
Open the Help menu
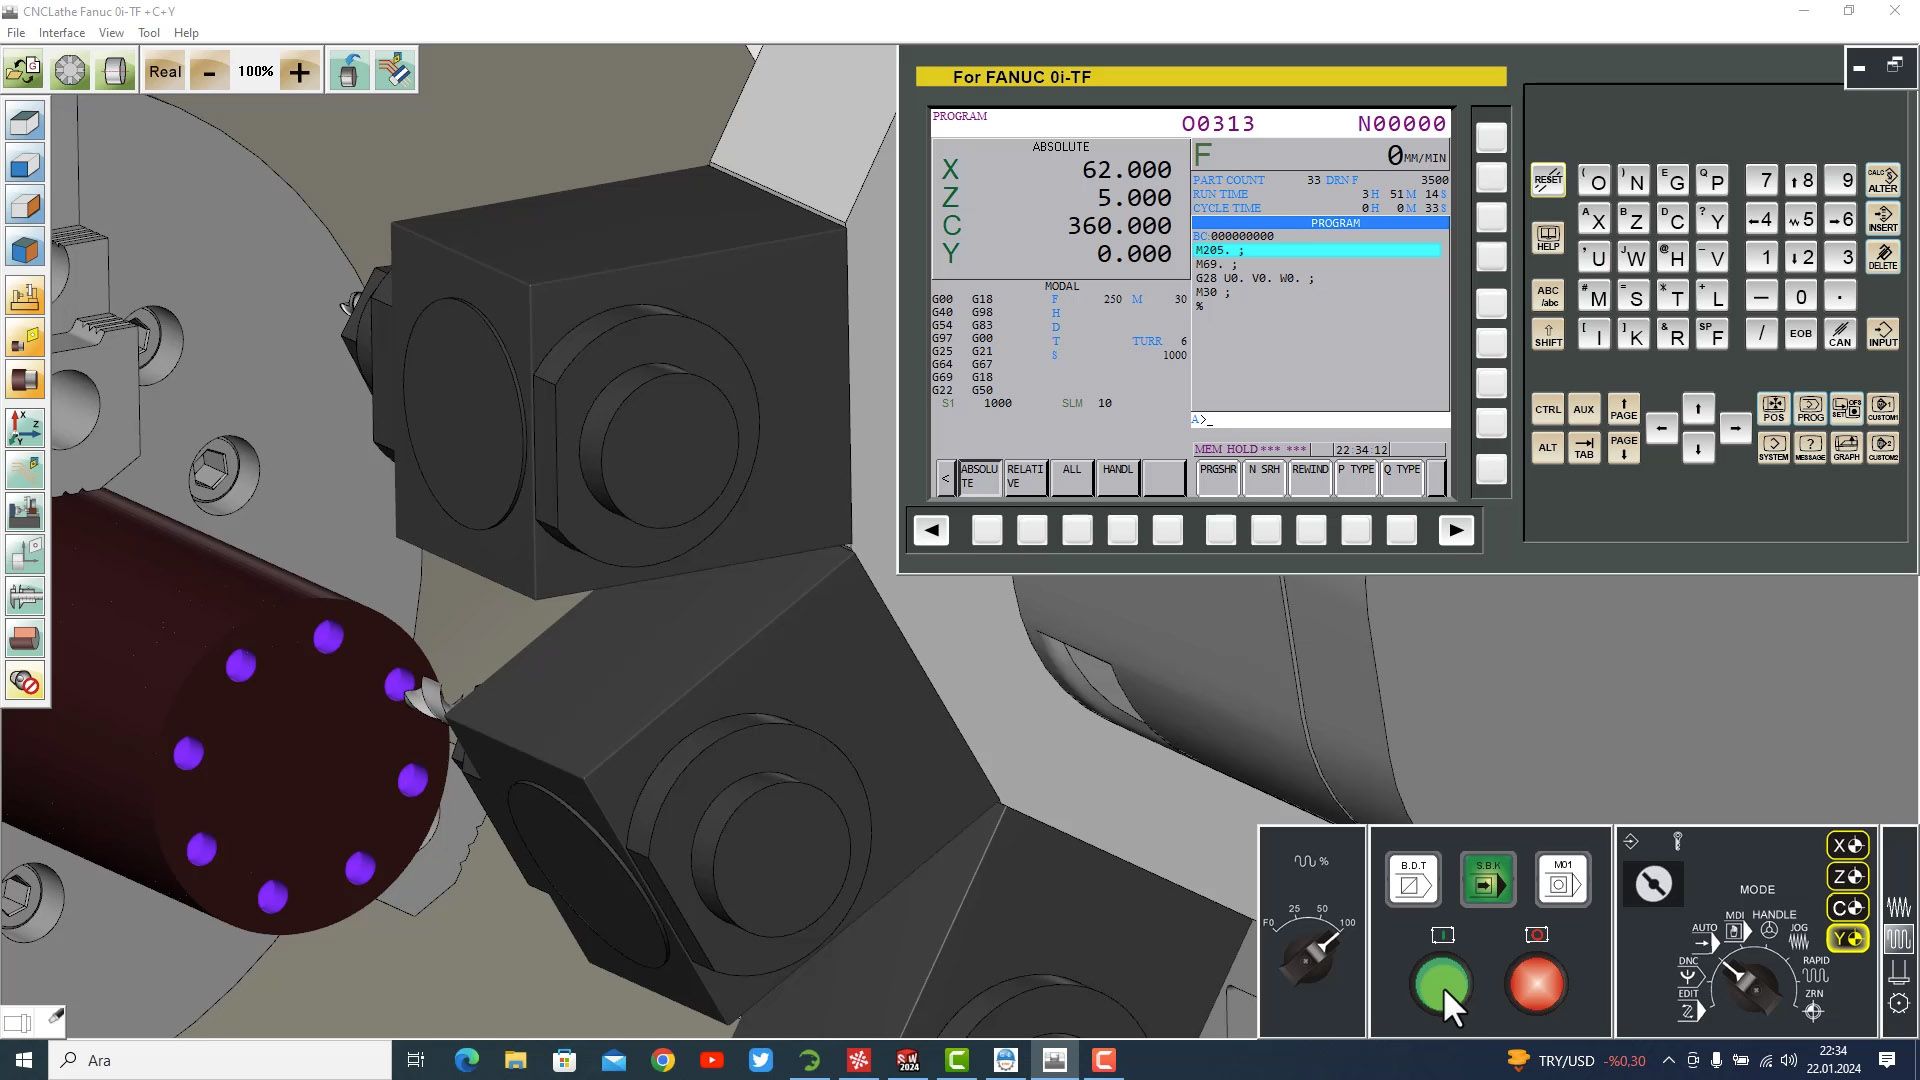(186, 33)
